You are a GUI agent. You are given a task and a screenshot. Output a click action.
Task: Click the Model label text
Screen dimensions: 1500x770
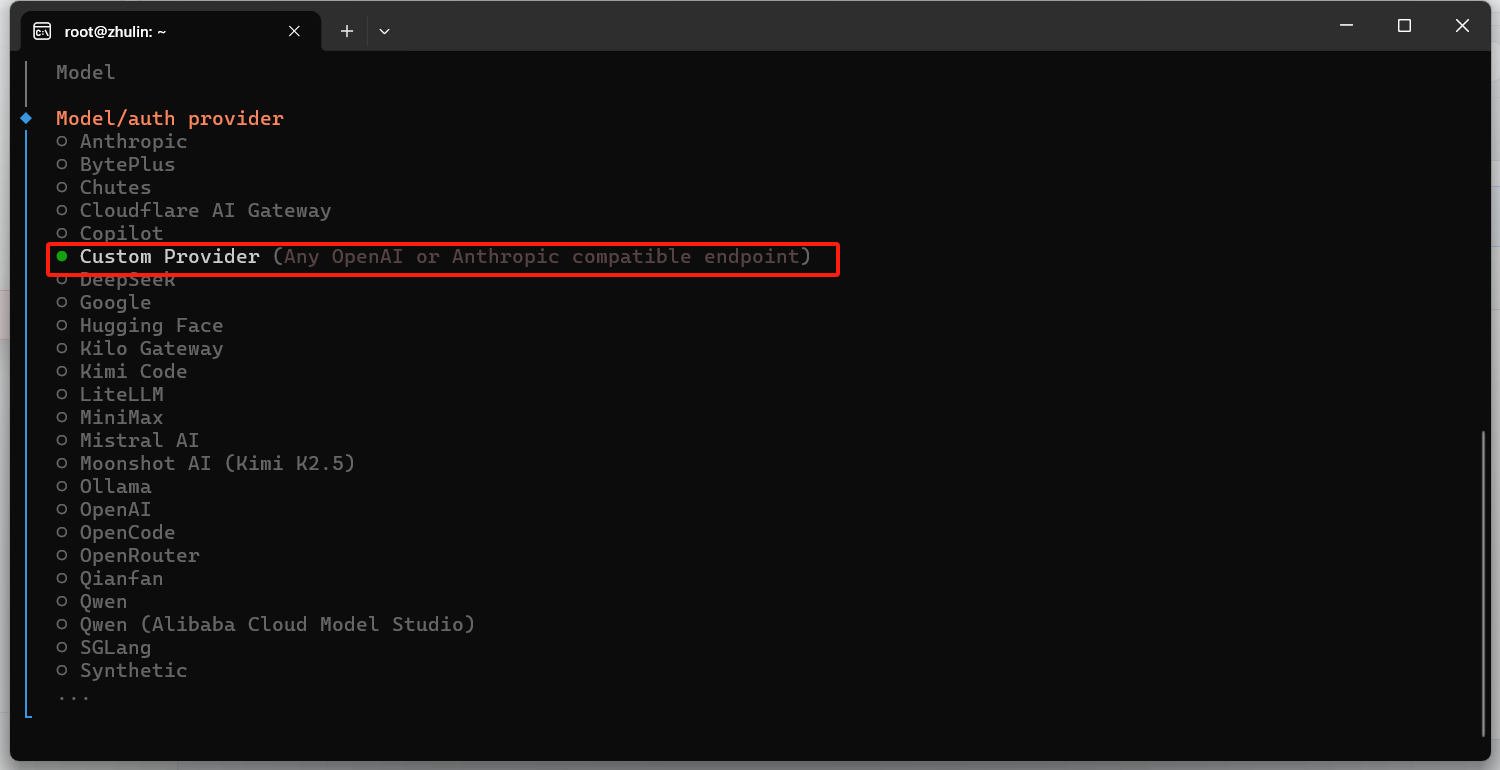click(x=86, y=72)
